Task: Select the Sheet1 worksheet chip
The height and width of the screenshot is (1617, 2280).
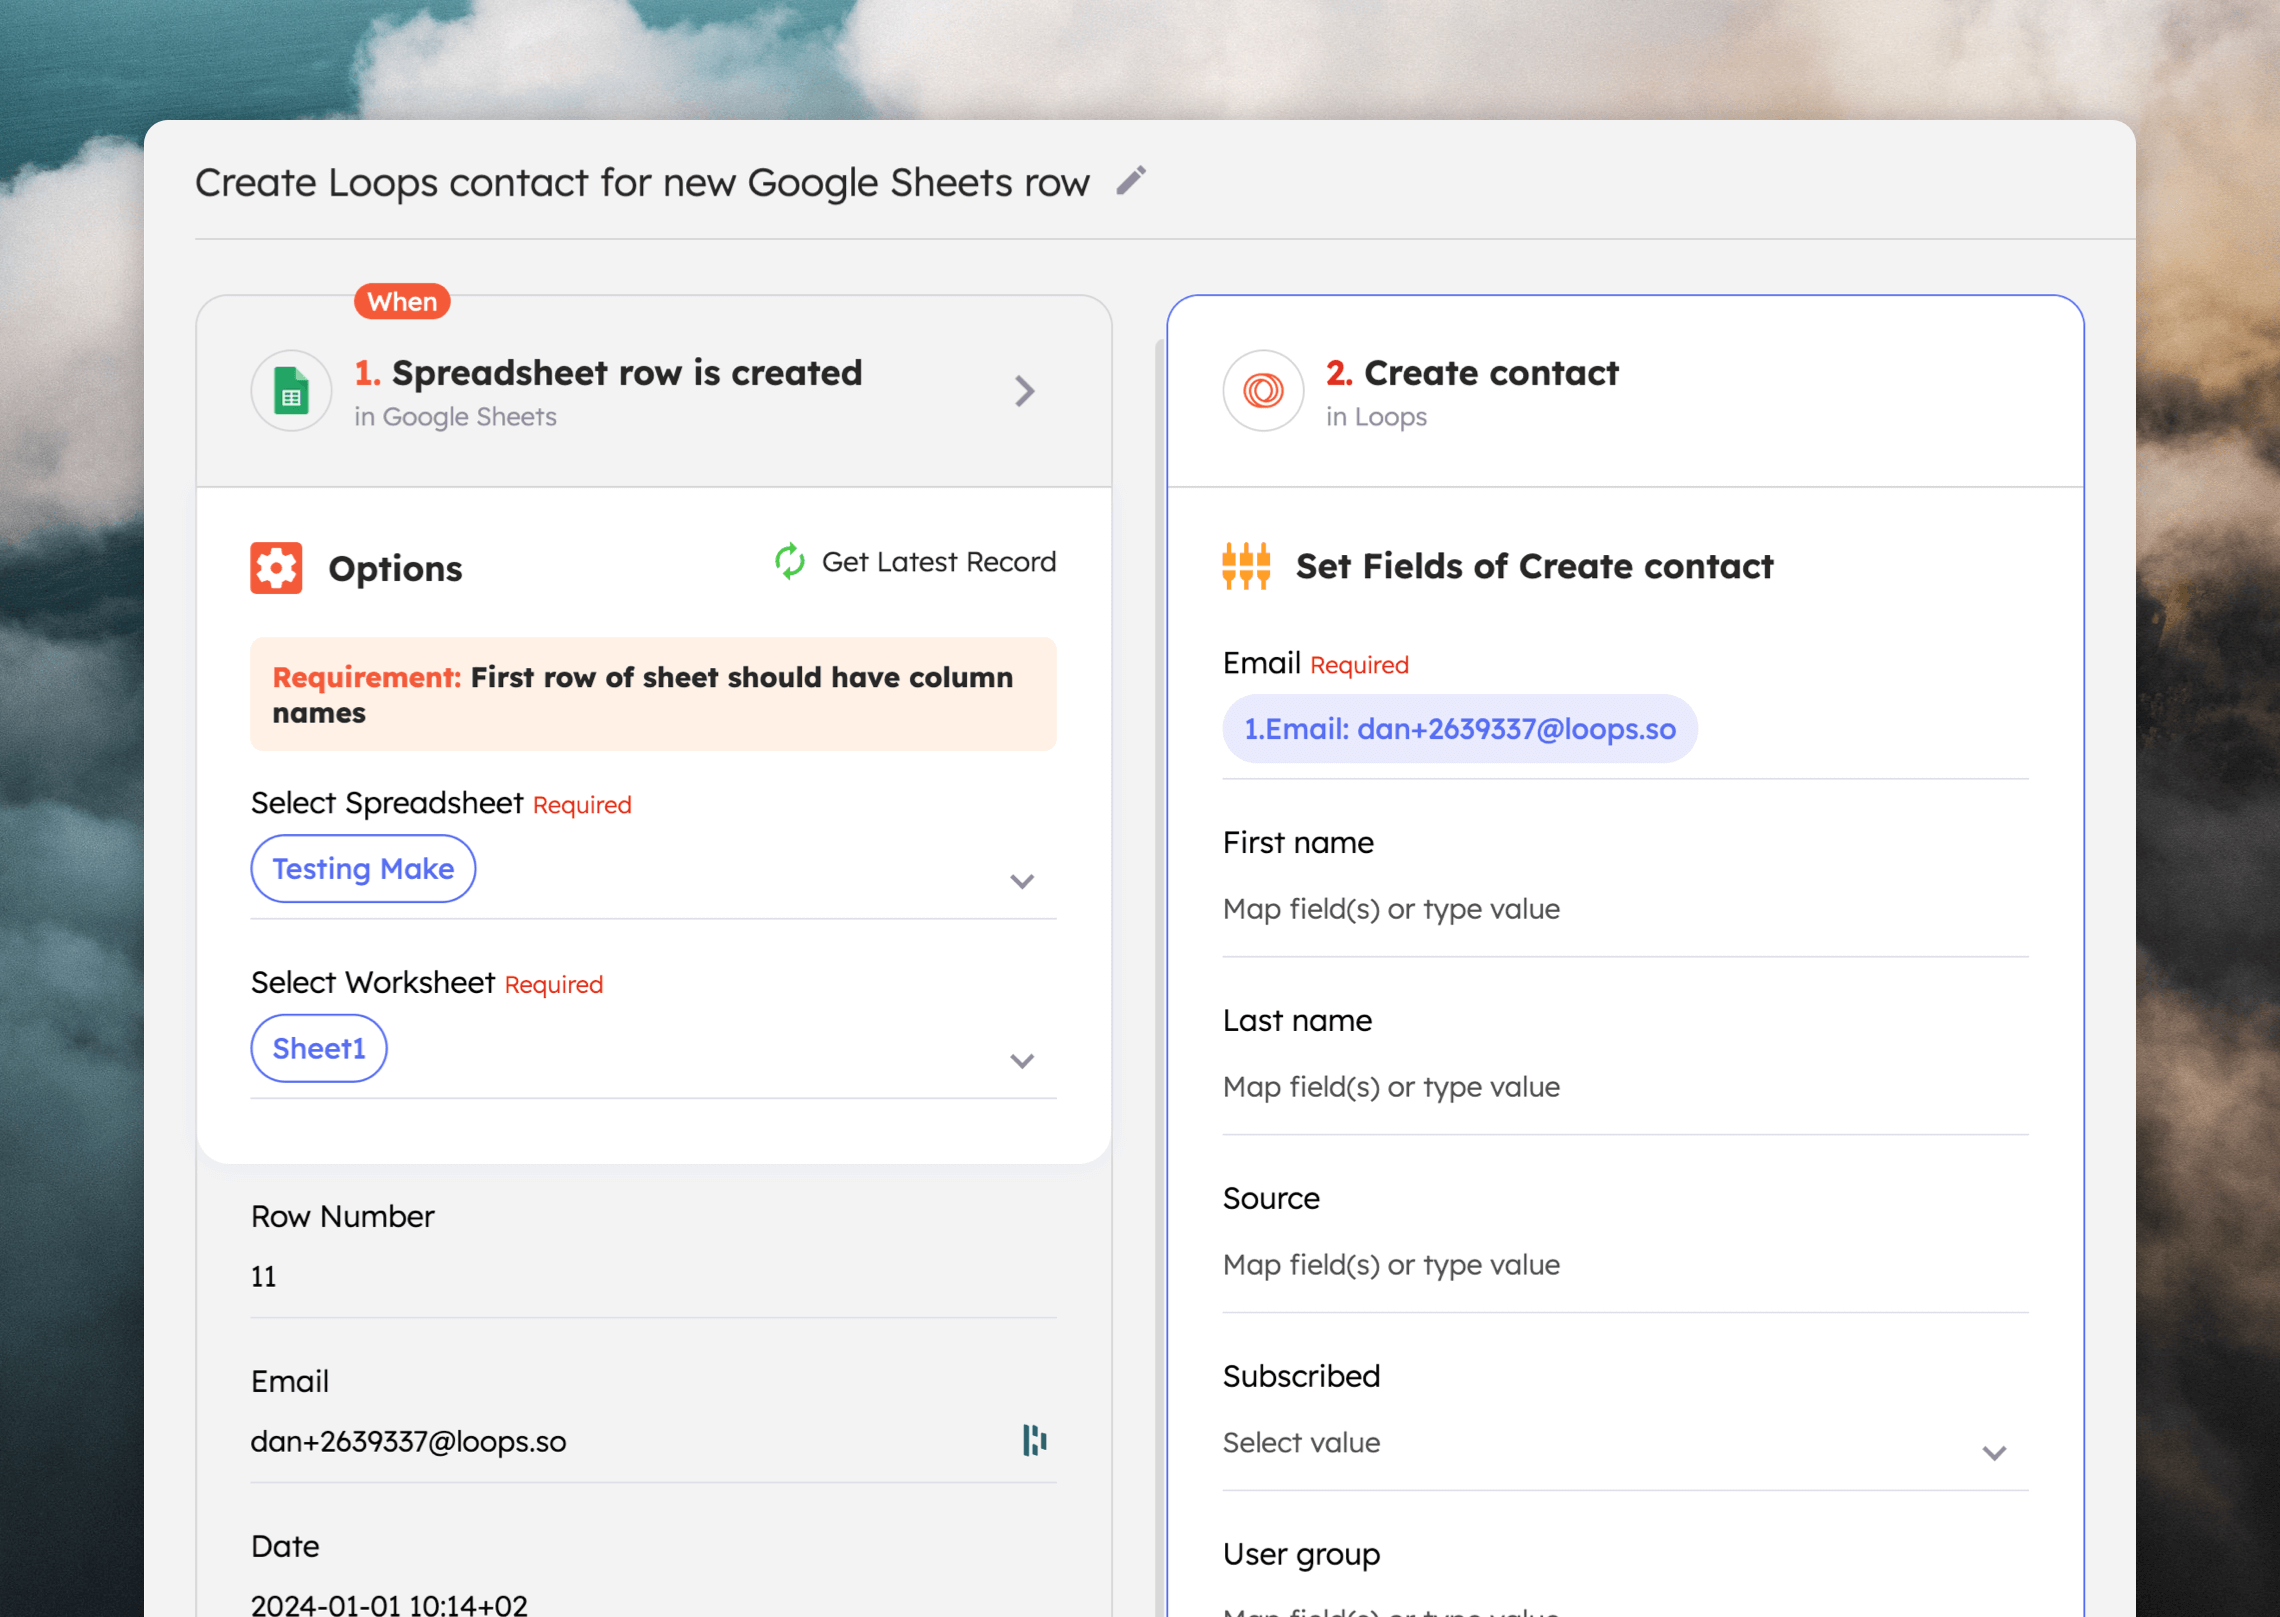Action: coord(319,1048)
